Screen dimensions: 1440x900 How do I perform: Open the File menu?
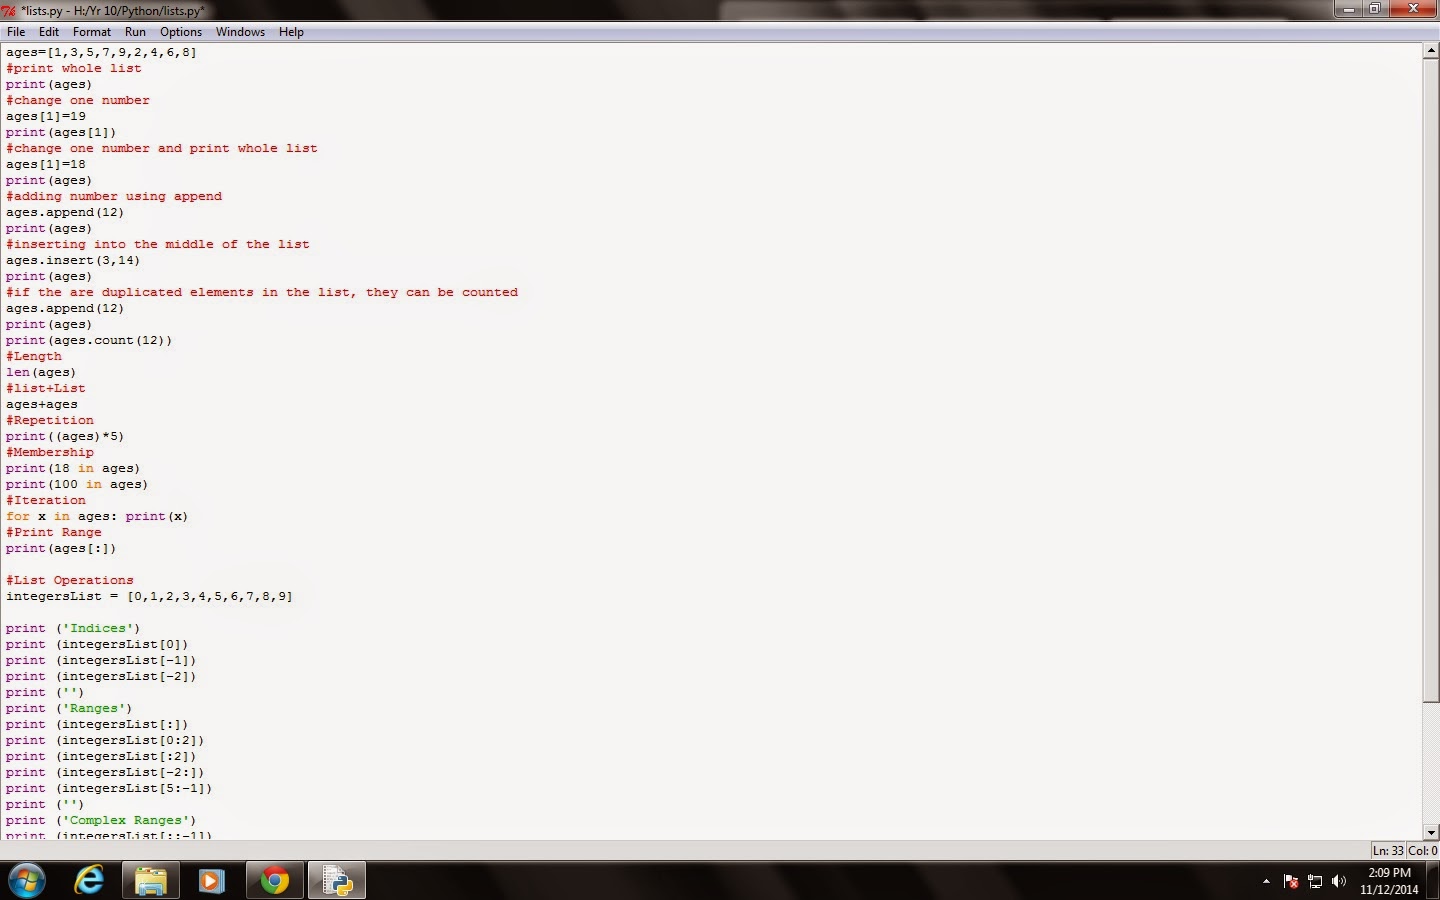tap(16, 32)
